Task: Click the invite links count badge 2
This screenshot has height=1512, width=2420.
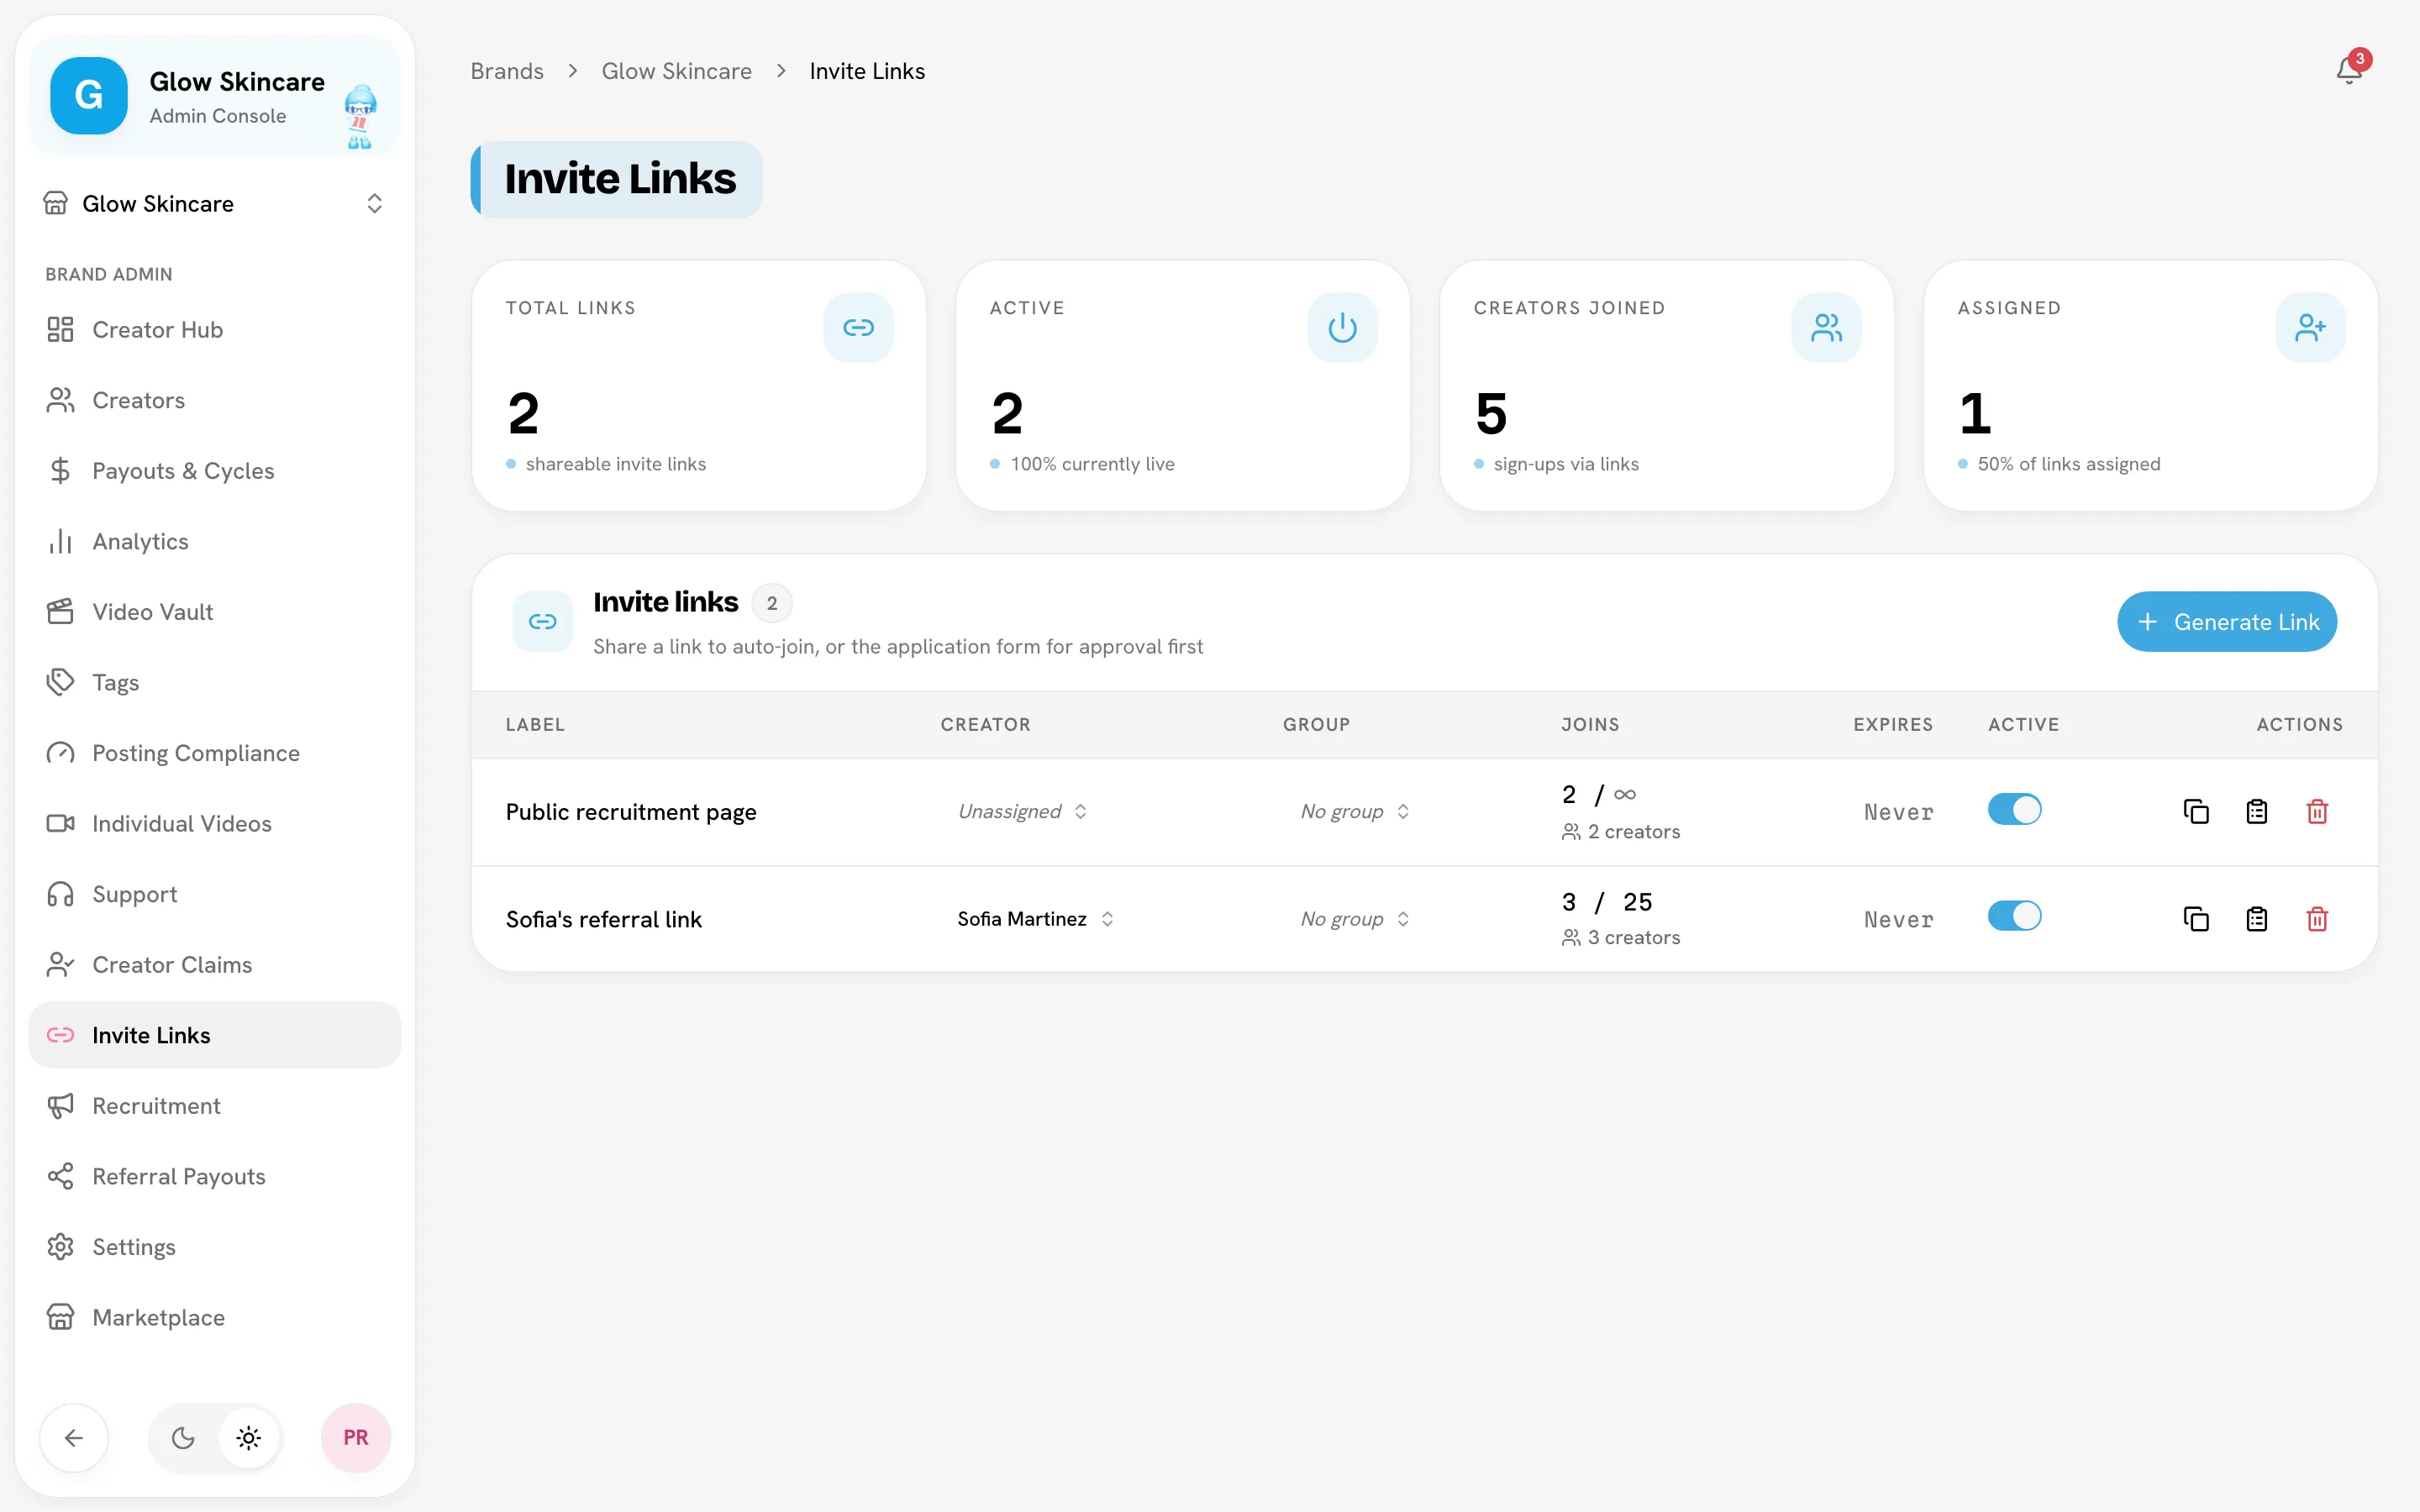Action: [x=772, y=603]
